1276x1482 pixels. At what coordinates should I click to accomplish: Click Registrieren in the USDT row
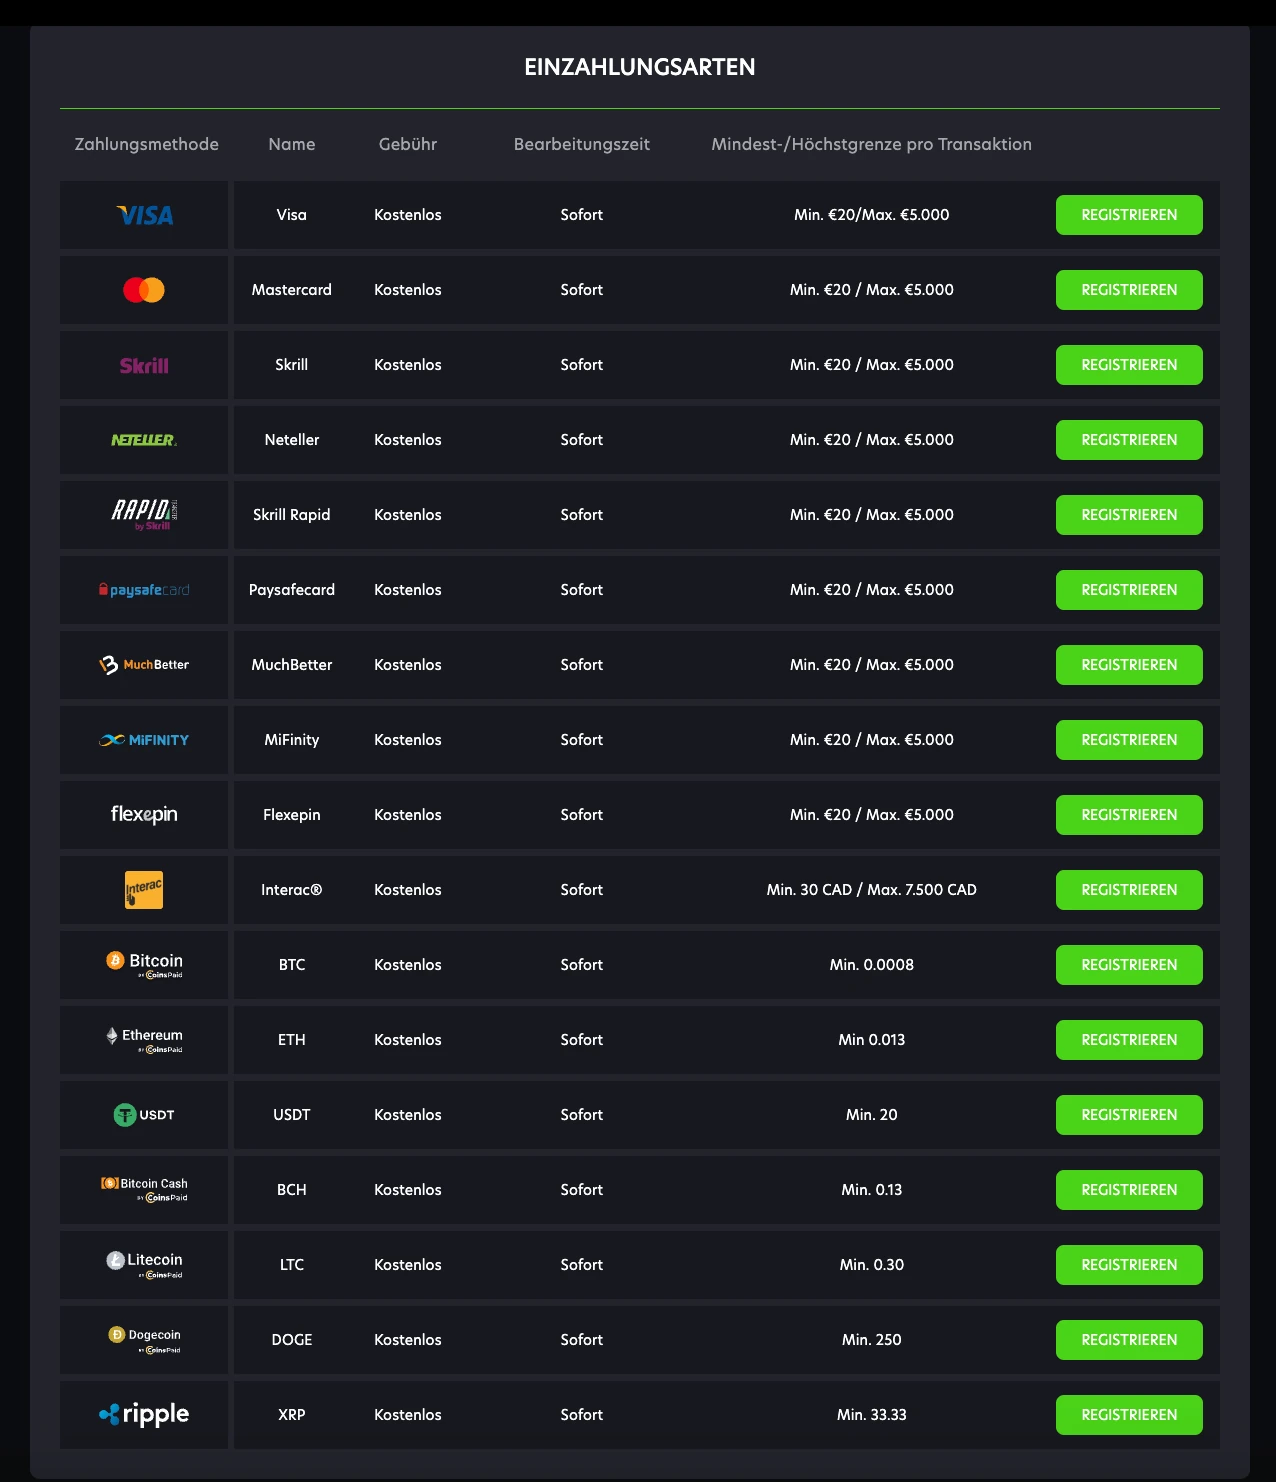tap(1129, 1115)
